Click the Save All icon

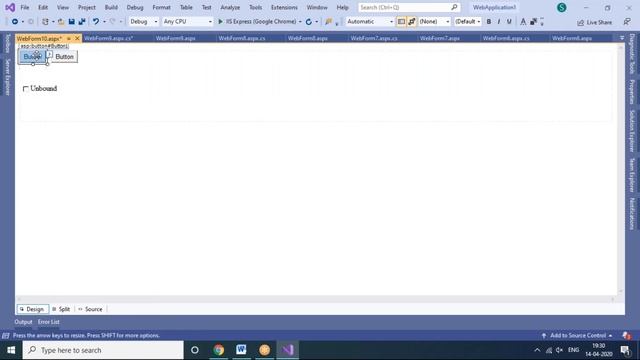click(x=82, y=22)
